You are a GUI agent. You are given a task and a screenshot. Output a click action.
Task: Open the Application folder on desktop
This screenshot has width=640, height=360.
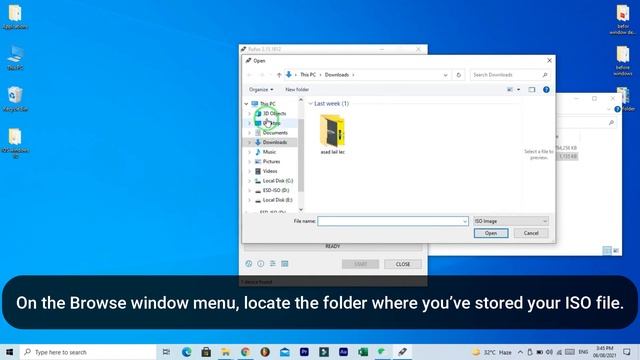[15, 17]
